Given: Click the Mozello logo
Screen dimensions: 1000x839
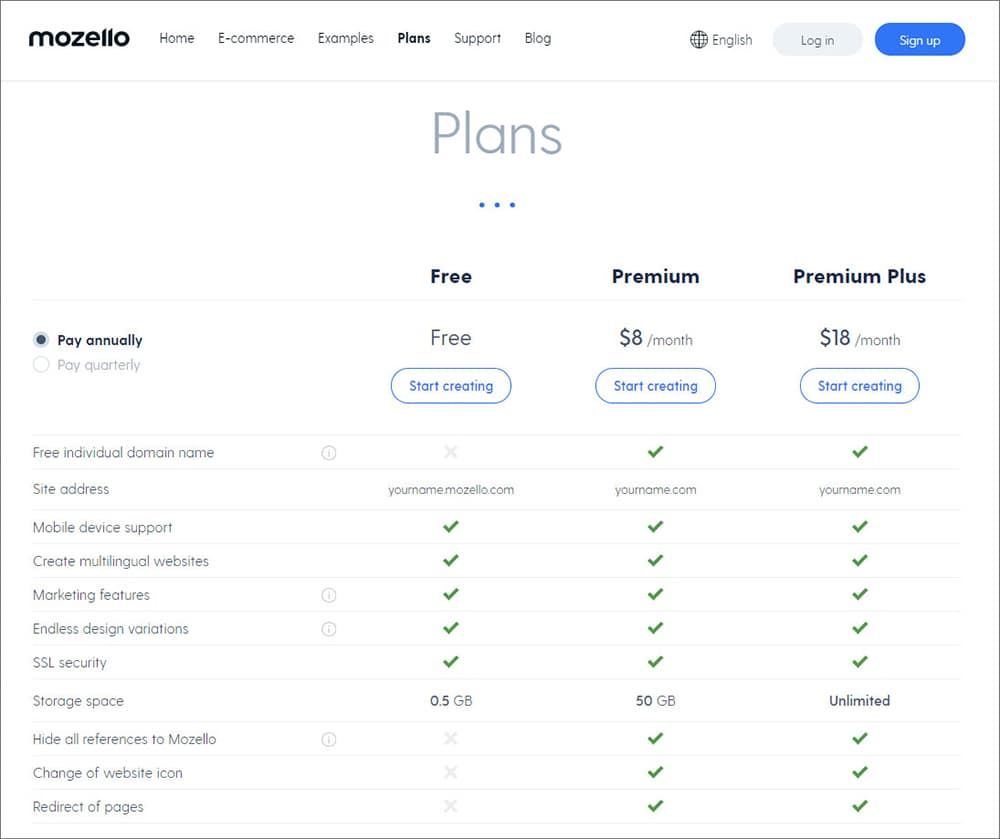Looking at the screenshot, I should click(x=79, y=38).
